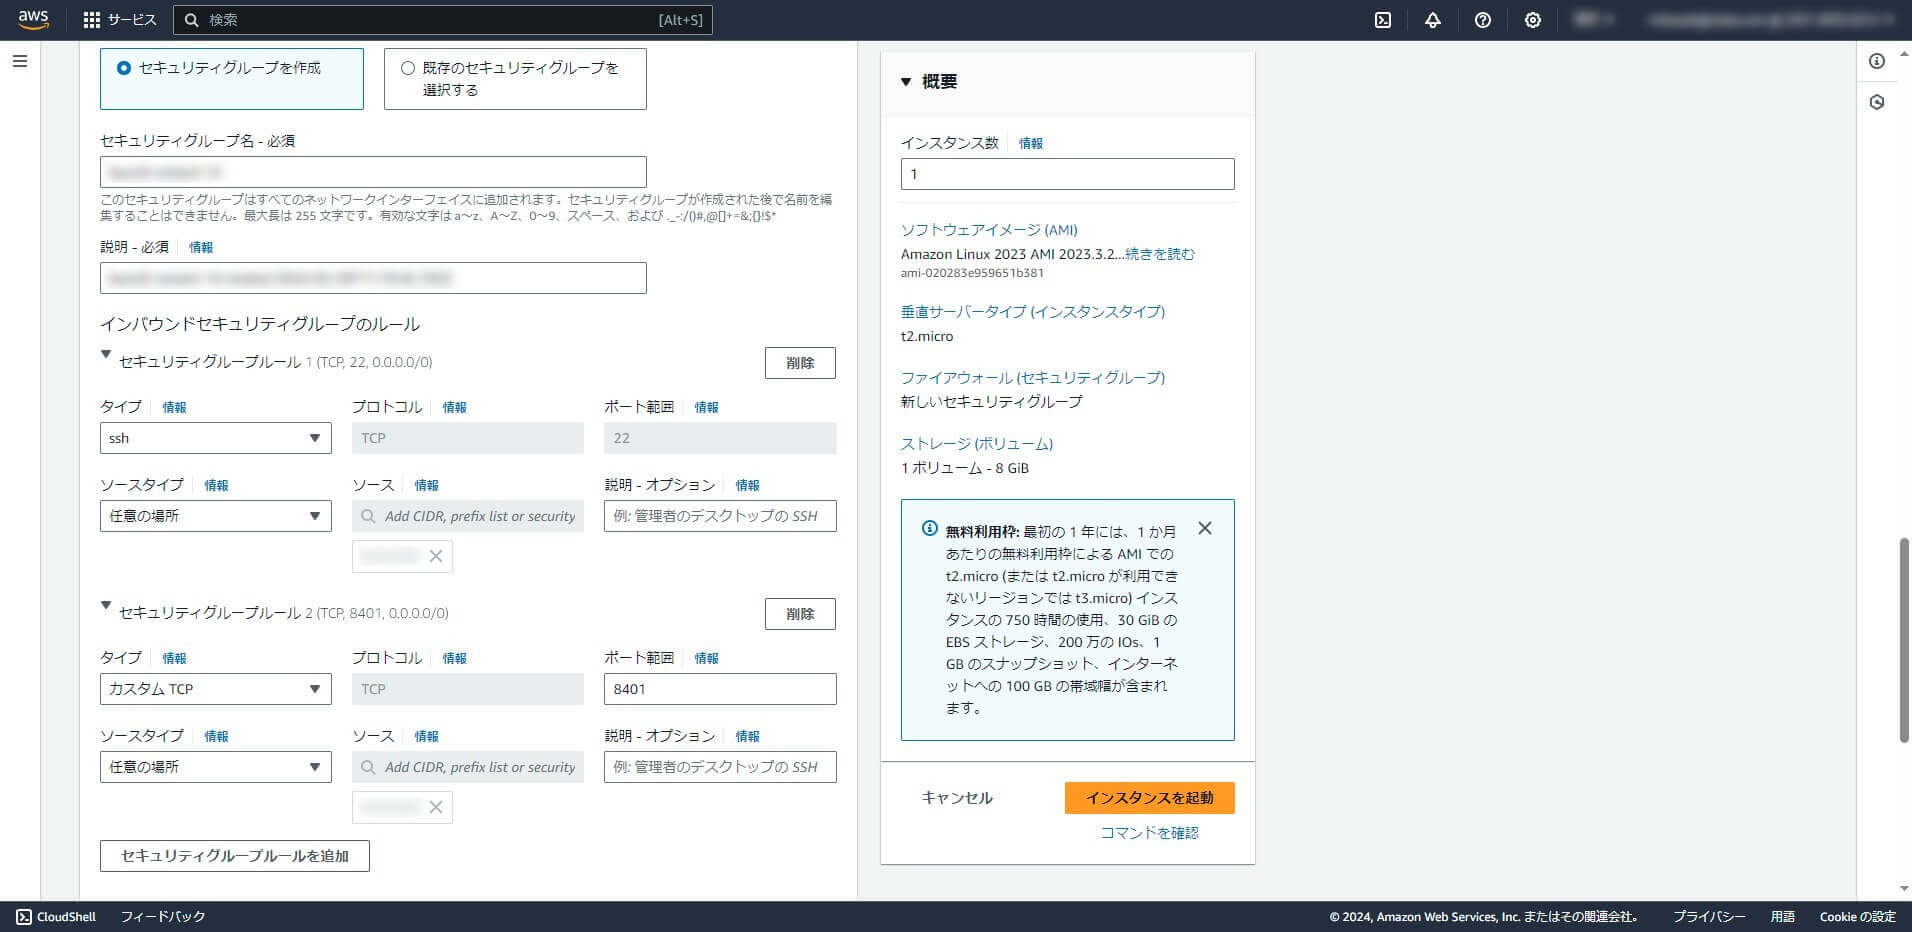This screenshot has width=1912, height=932.
Task: Collapse セキュリティグループルール 2 section
Action: 106,606
